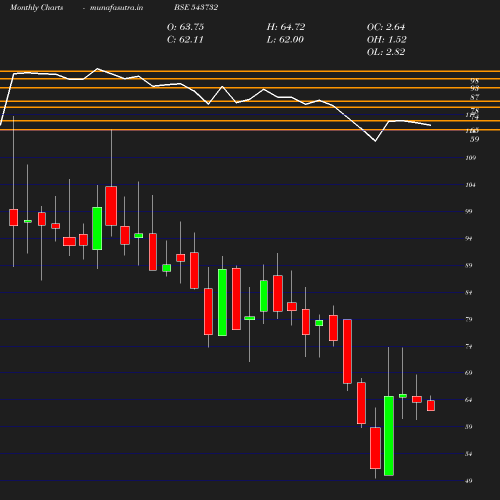Click the 104 price axis label

470,185
